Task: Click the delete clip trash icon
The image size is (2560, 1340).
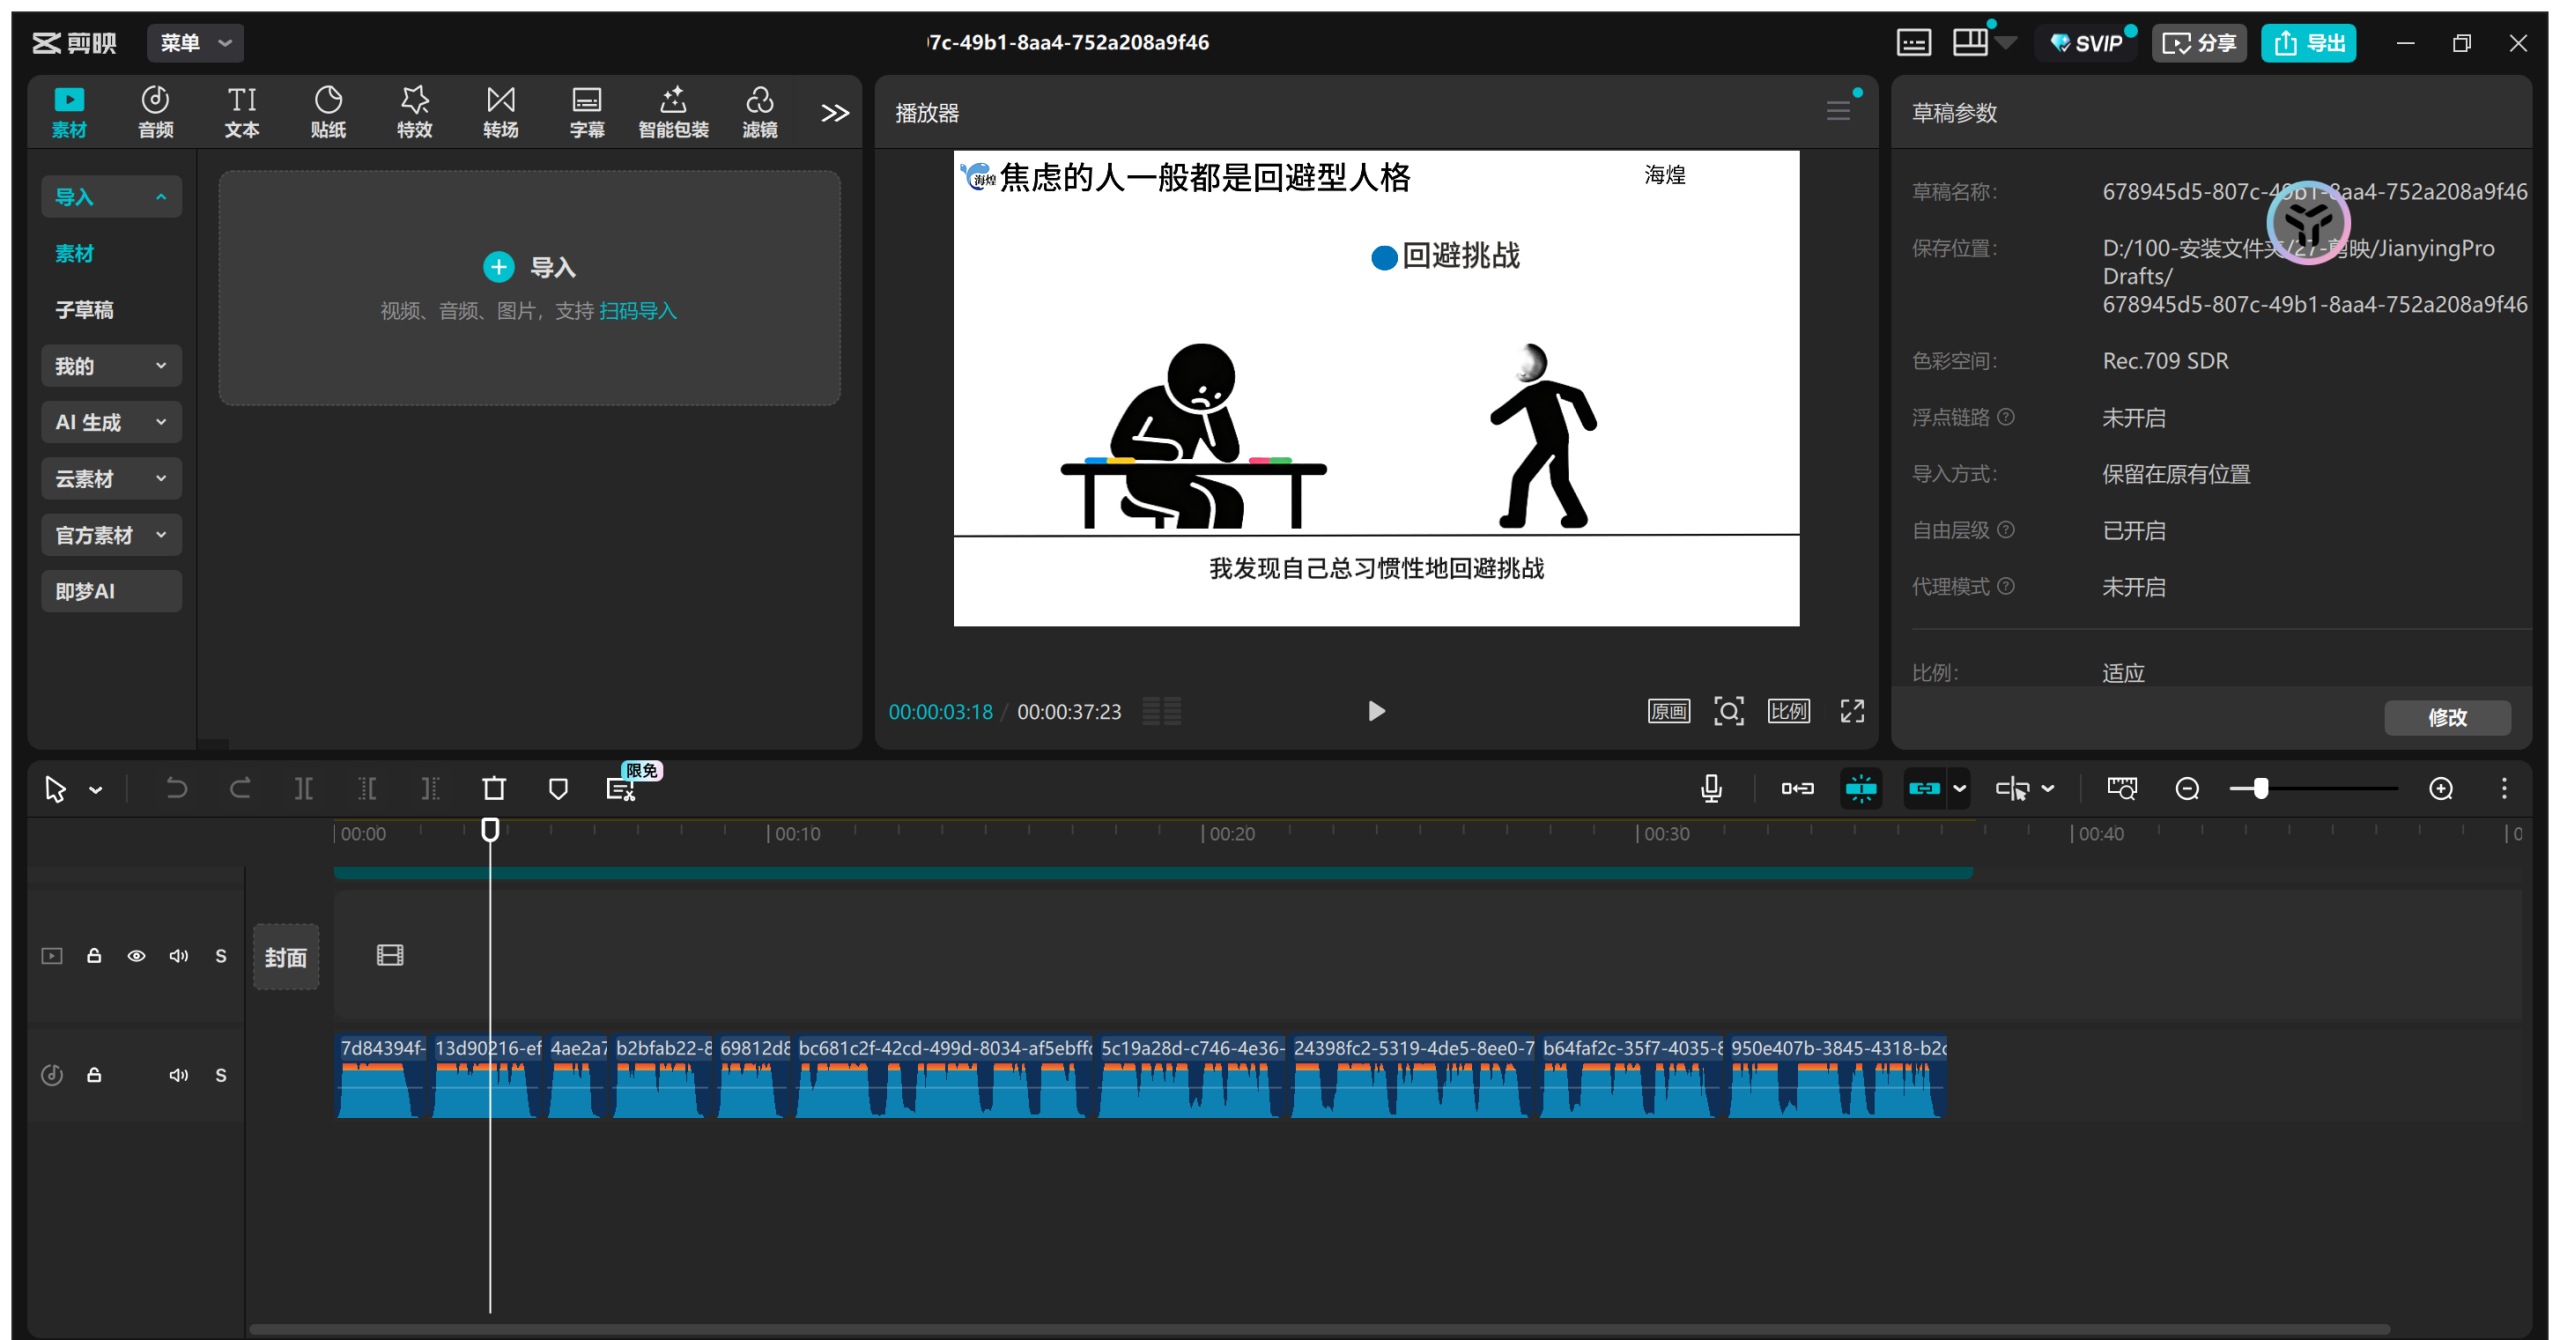Action: click(x=494, y=789)
